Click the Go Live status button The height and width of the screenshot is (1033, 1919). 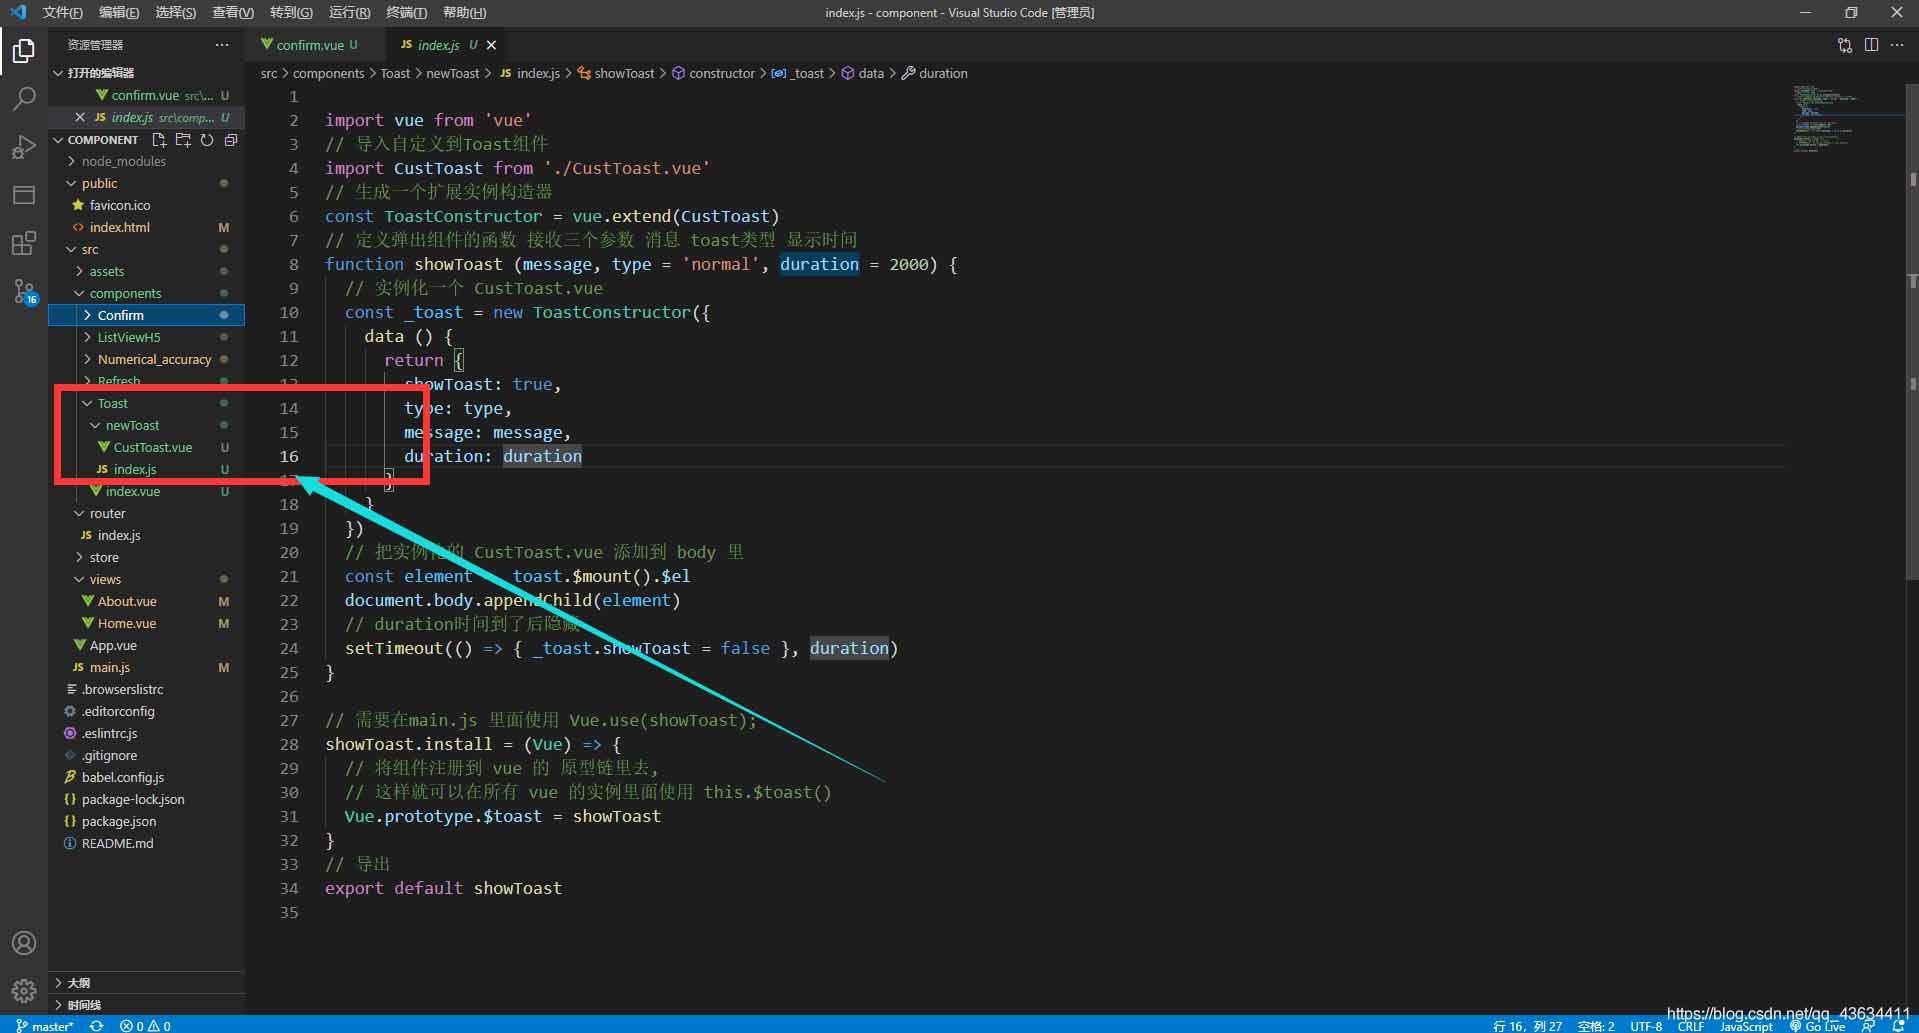(x=1818, y=1026)
